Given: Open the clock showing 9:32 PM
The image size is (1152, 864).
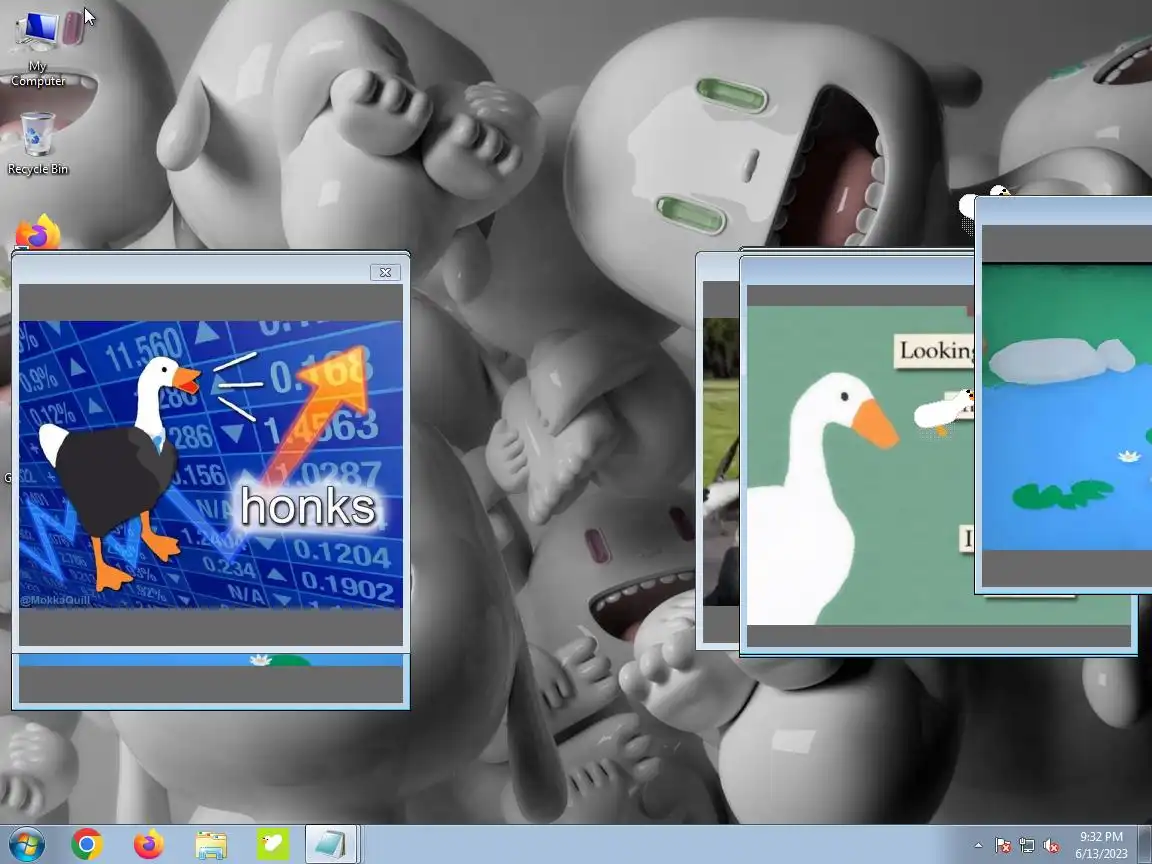Looking at the screenshot, I should (x=1101, y=845).
